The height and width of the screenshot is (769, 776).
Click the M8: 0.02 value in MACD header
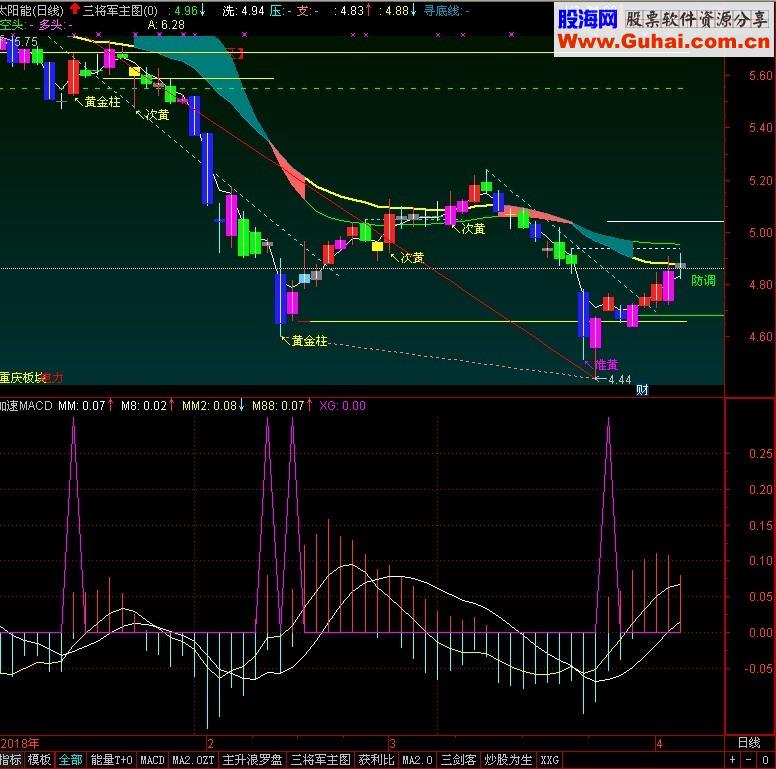click(x=144, y=406)
